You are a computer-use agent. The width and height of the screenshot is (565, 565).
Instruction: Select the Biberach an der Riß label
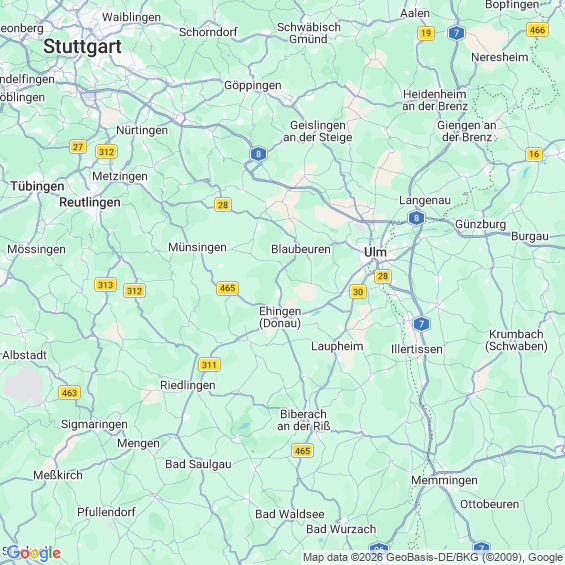point(303,420)
